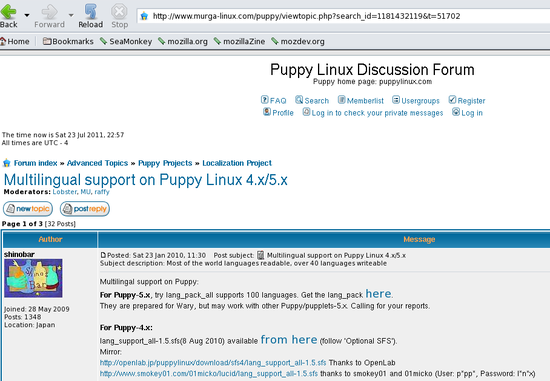Click the Search magnifier icon
Viewport: 550px width, 381px height.
[x=299, y=100]
